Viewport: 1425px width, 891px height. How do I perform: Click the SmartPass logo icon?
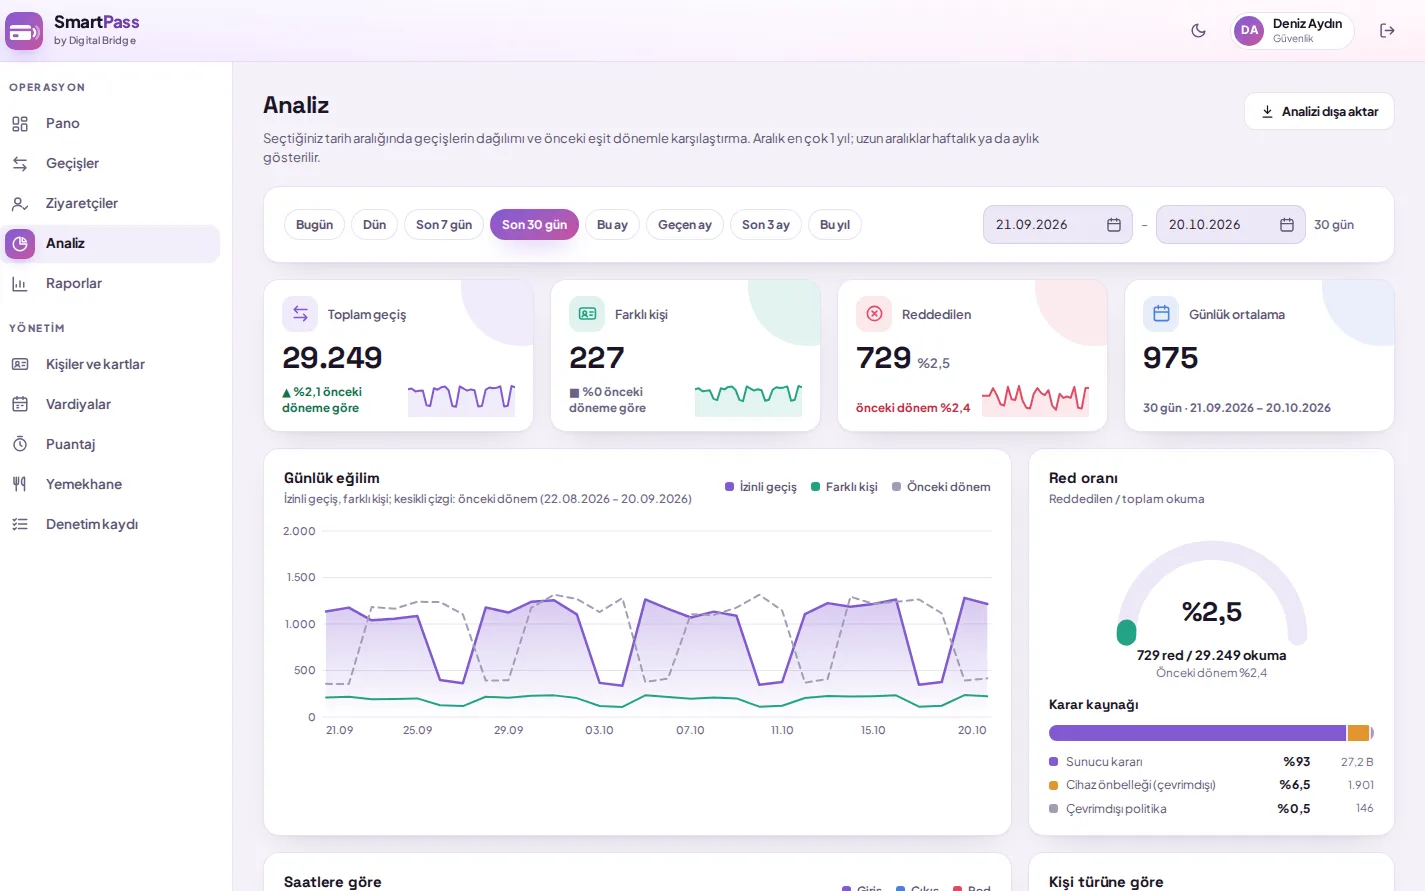tap(24, 31)
